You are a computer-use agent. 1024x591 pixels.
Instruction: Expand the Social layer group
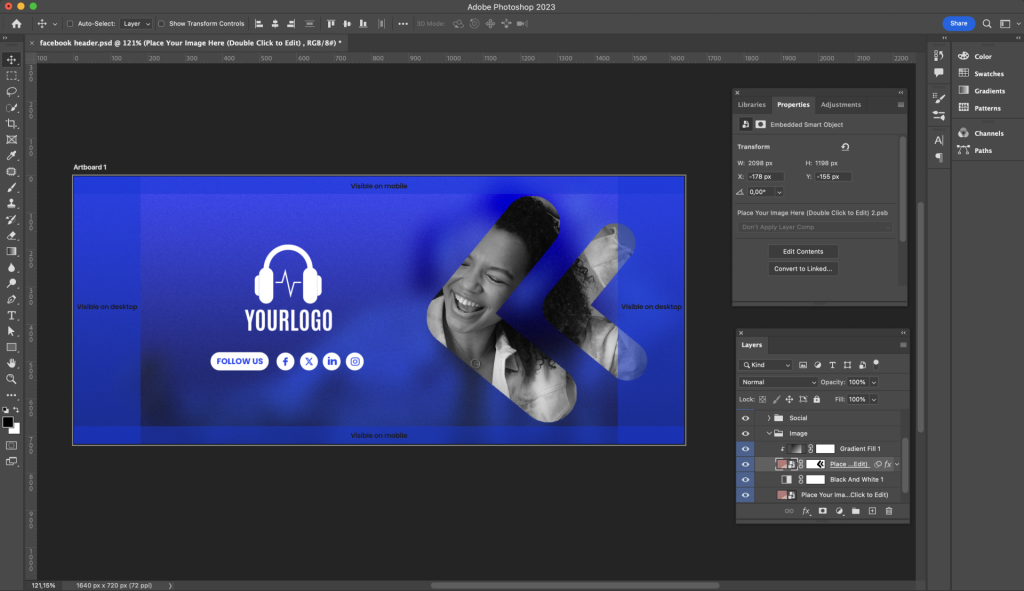pos(768,418)
